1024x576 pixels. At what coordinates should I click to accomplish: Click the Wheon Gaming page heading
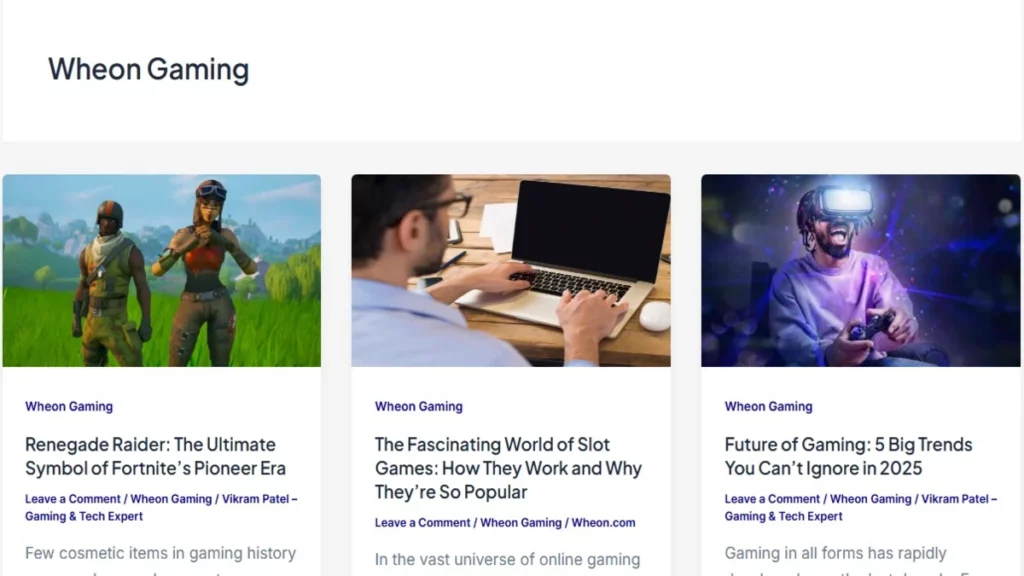click(x=148, y=69)
